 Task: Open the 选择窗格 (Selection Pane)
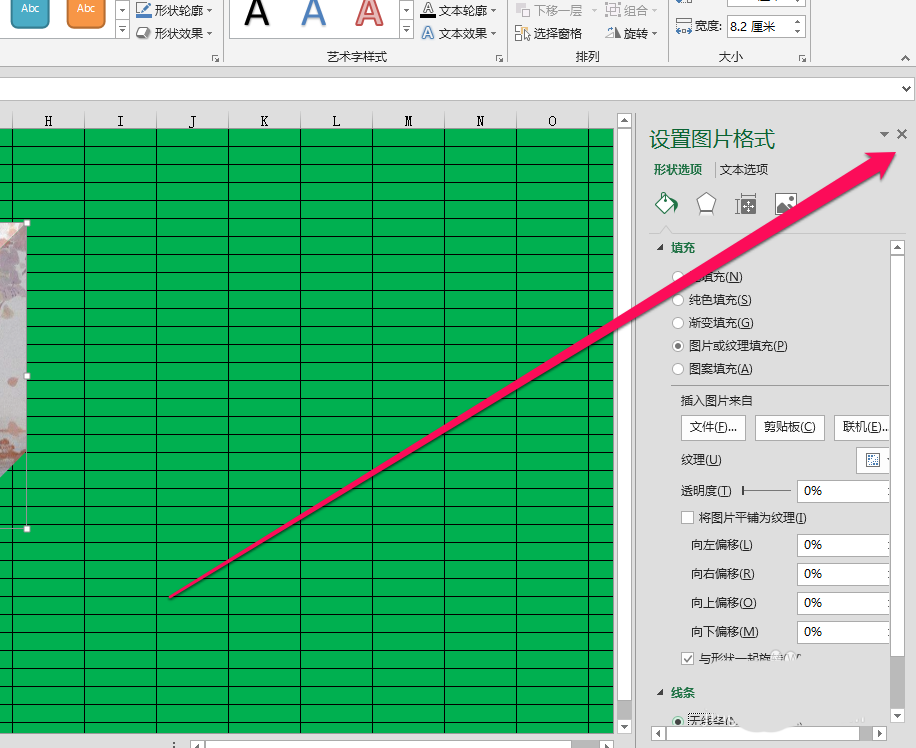(x=551, y=31)
